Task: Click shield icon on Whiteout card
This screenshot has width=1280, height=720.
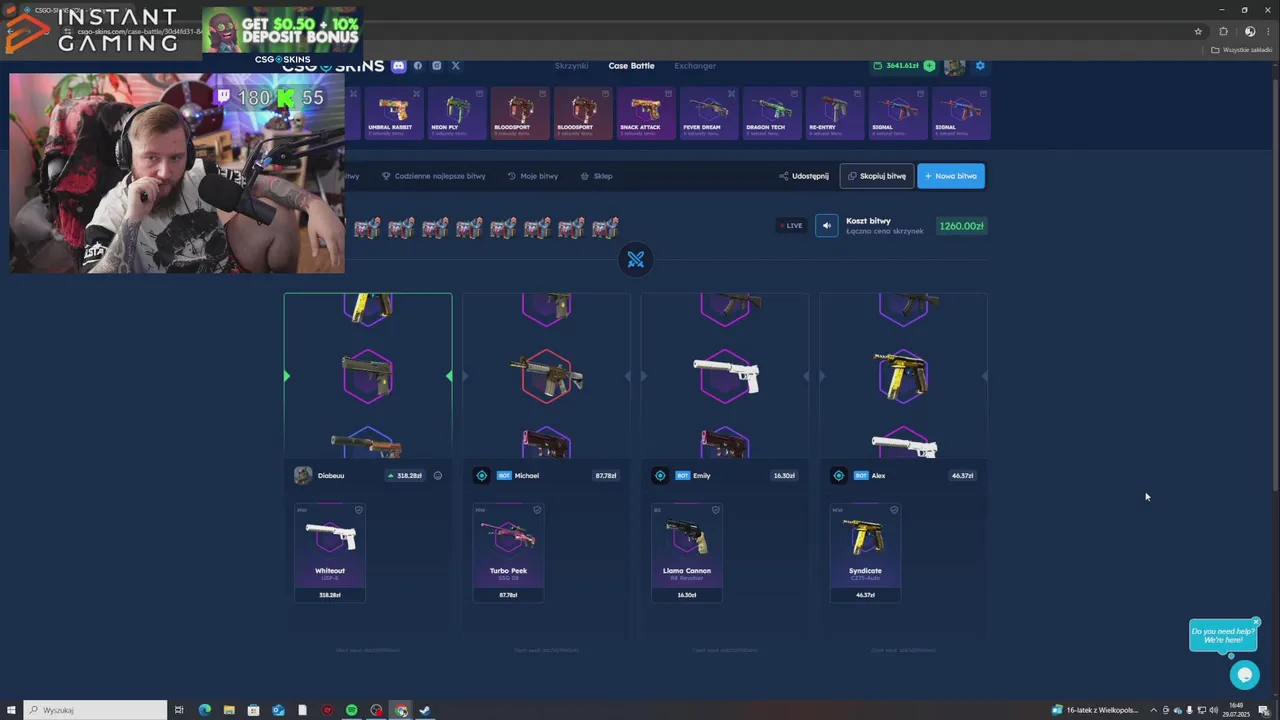Action: coord(359,510)
